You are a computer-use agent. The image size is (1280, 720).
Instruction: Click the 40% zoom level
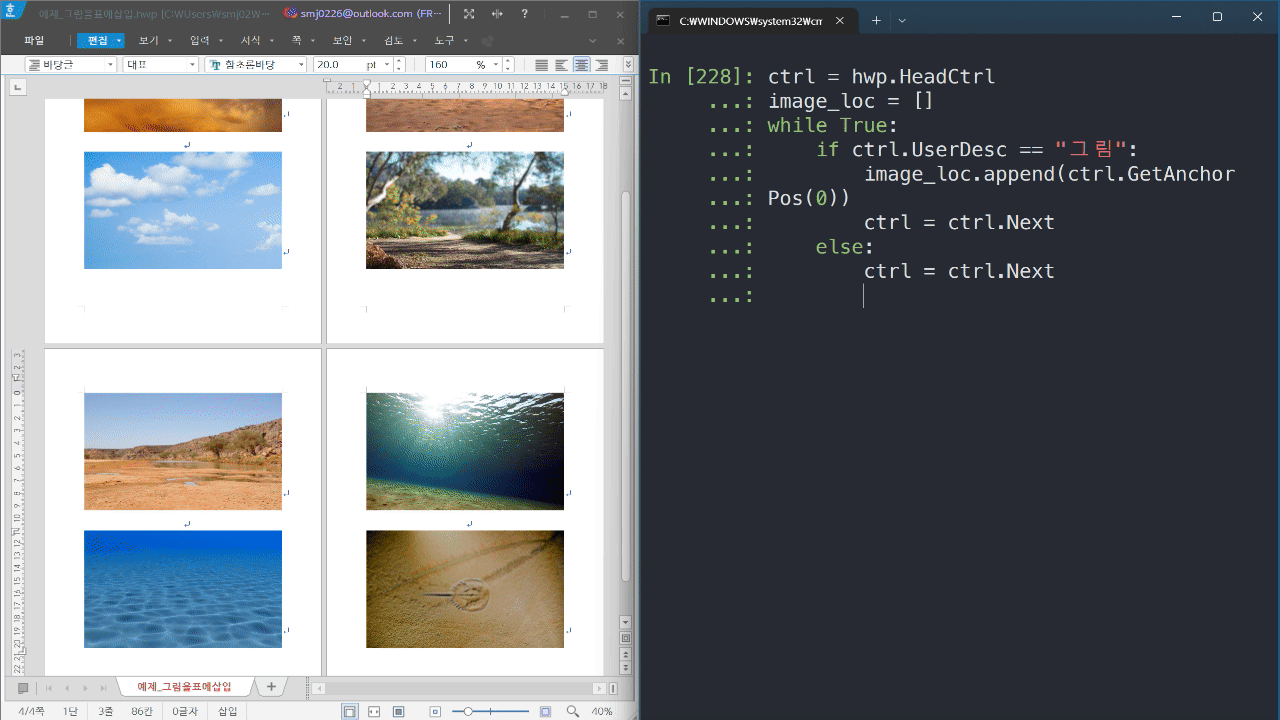[602, 712]
